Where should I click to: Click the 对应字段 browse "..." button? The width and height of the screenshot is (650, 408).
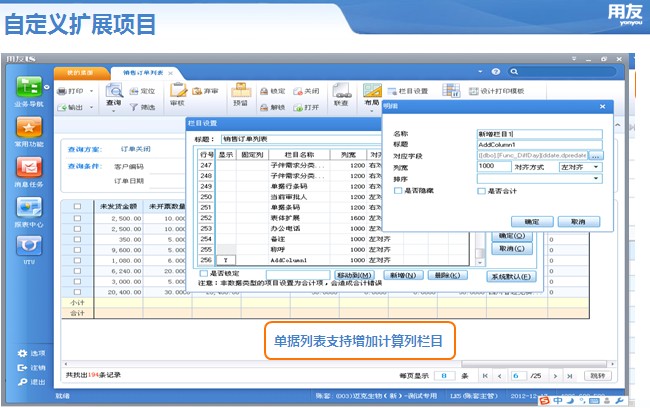point(596,155)
